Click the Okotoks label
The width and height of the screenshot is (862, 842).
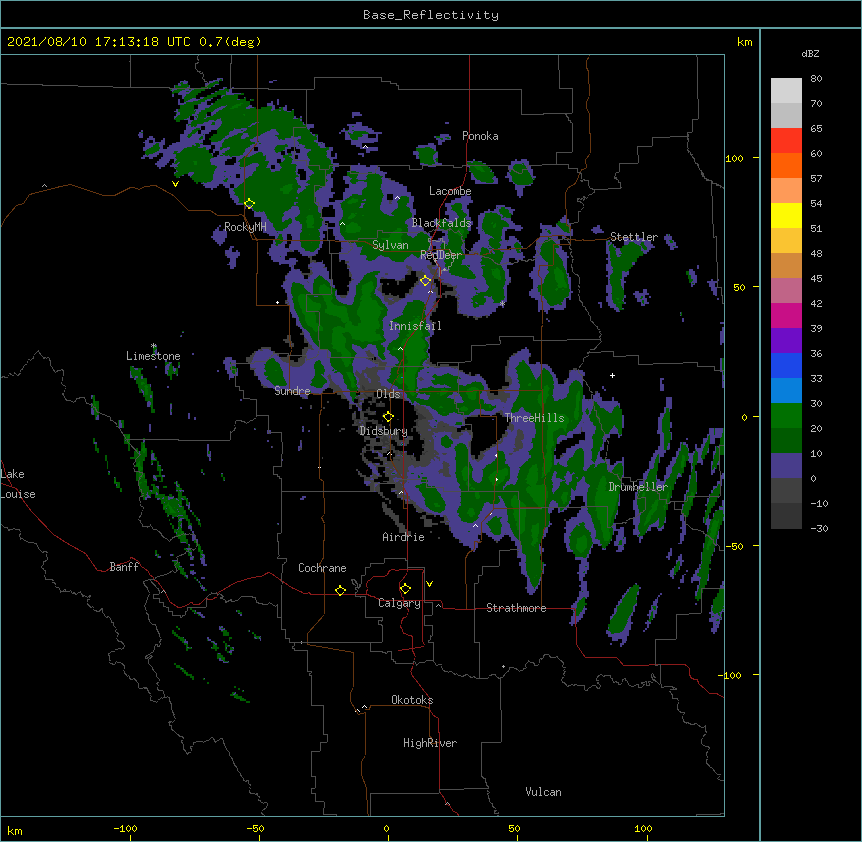(412, 700)
